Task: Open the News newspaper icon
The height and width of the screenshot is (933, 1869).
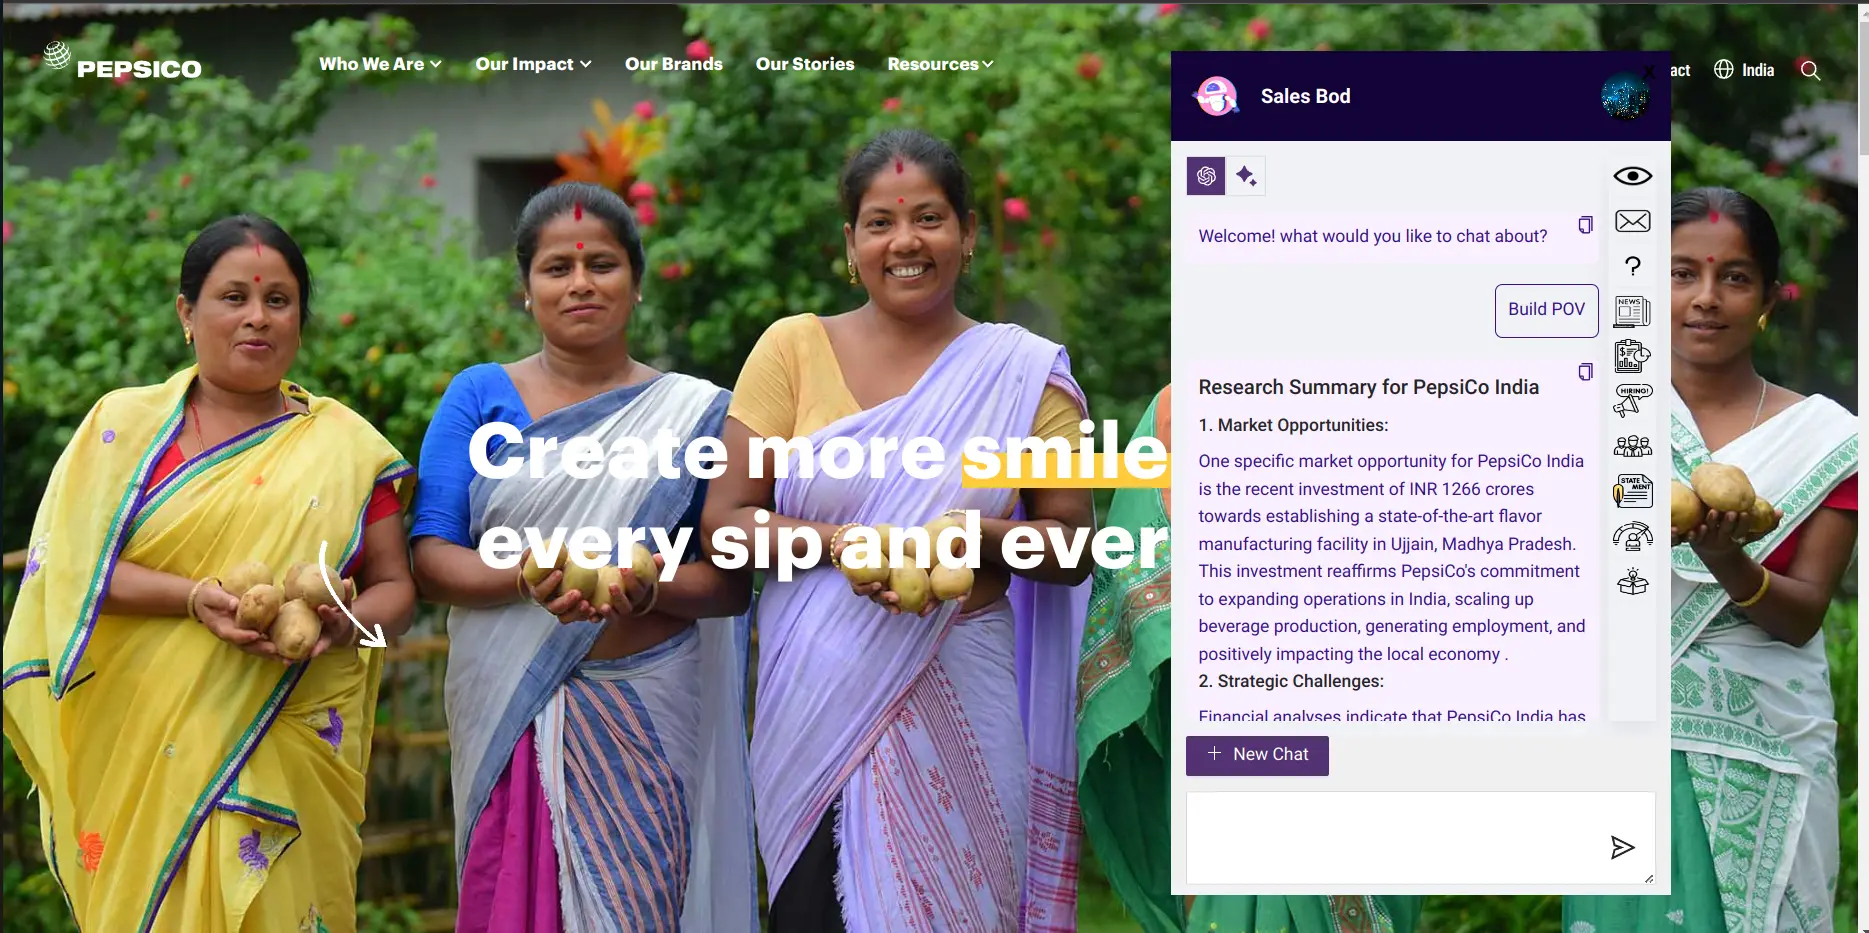Action: click(x=1632, y=311)
